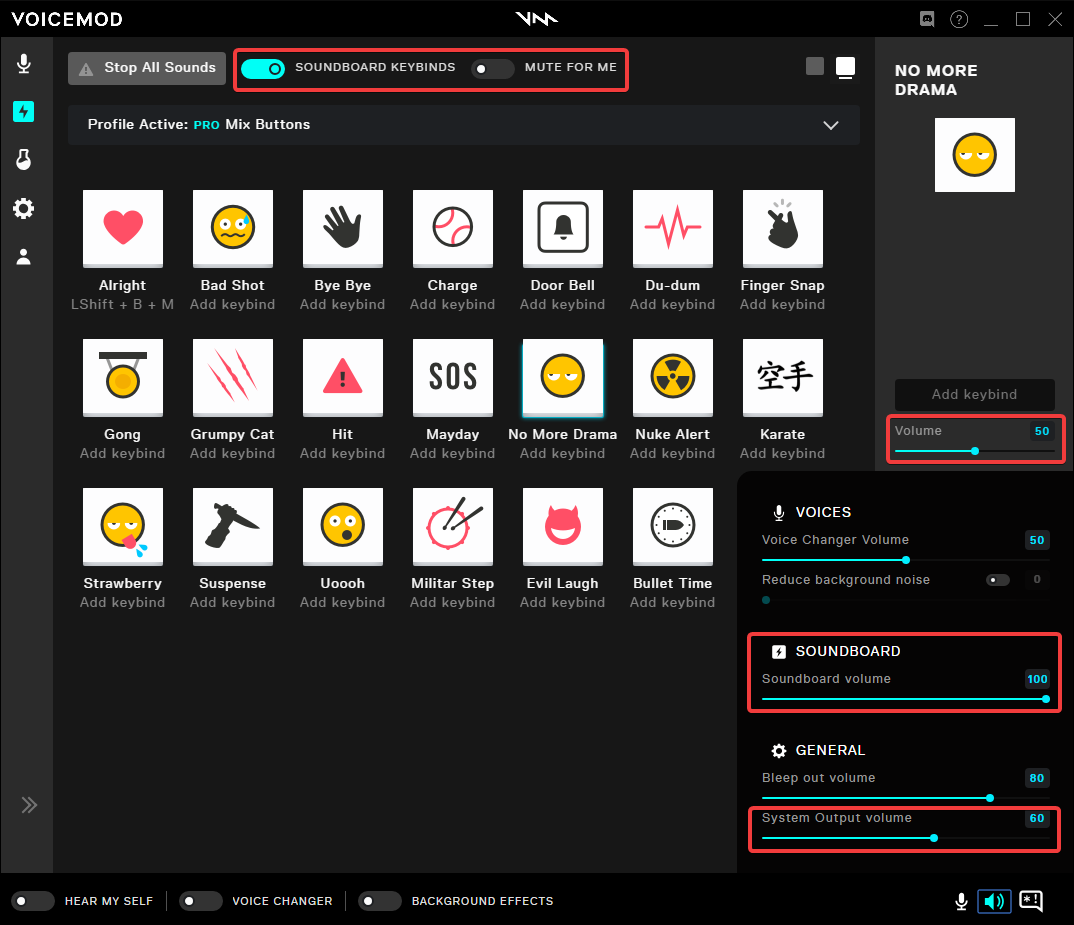The height and width of the screenshot is (925, 1074).
Task: Play the Evil Laugh devil sound
Action: (x=563, y=527)
